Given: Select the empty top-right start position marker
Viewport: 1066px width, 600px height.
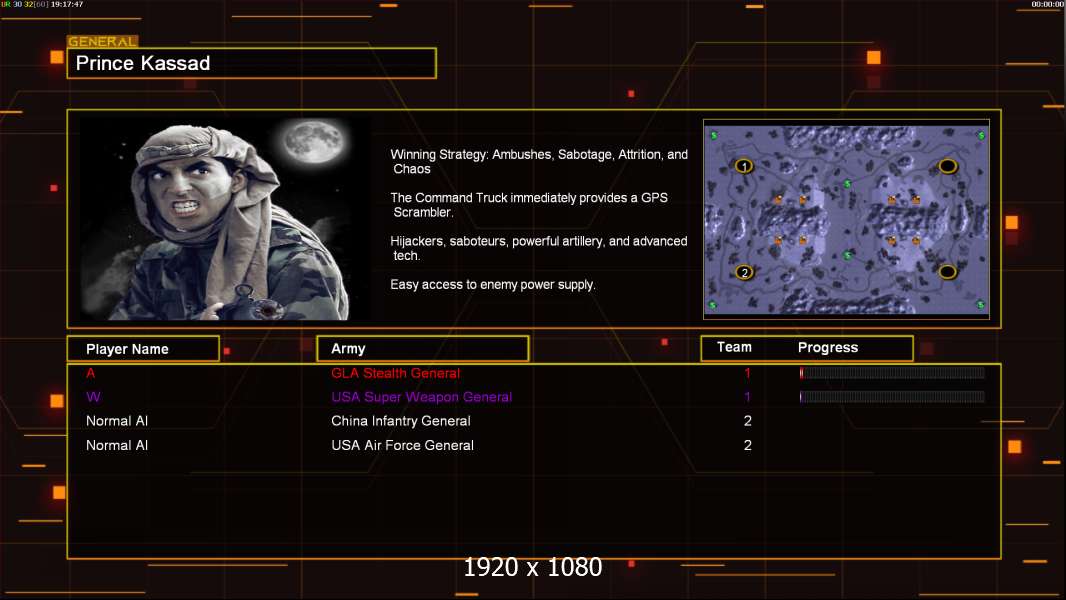Looking at the screenshot, I should [948, 166].
